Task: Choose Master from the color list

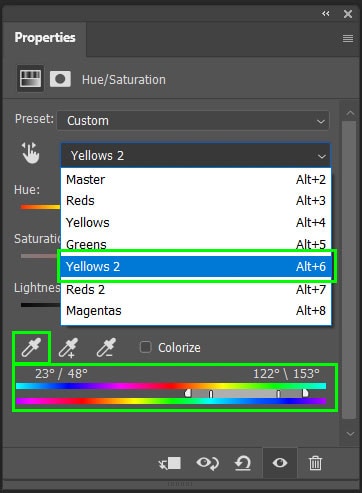Action: (x=196, y=179)
